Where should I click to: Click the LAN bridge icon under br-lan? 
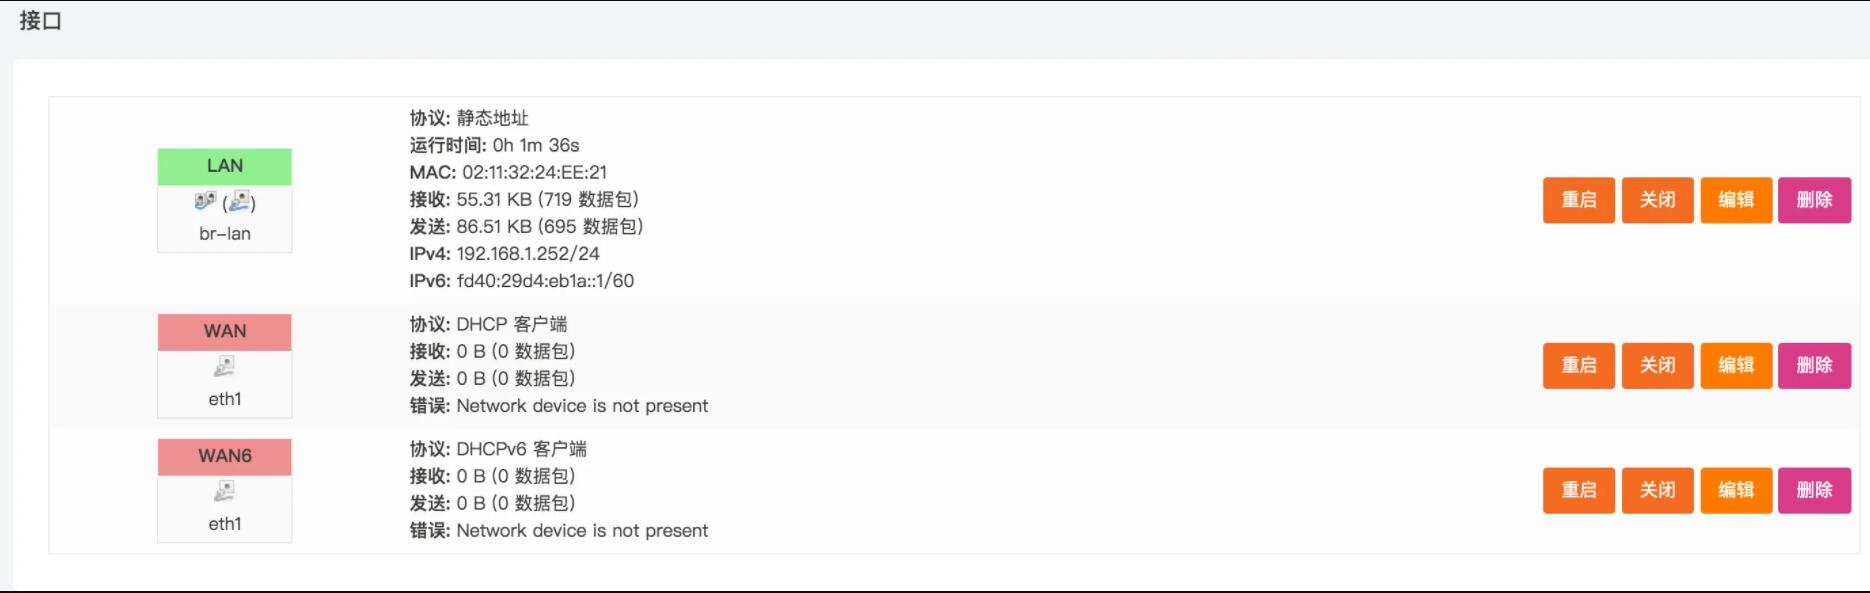tap(206, 202)
